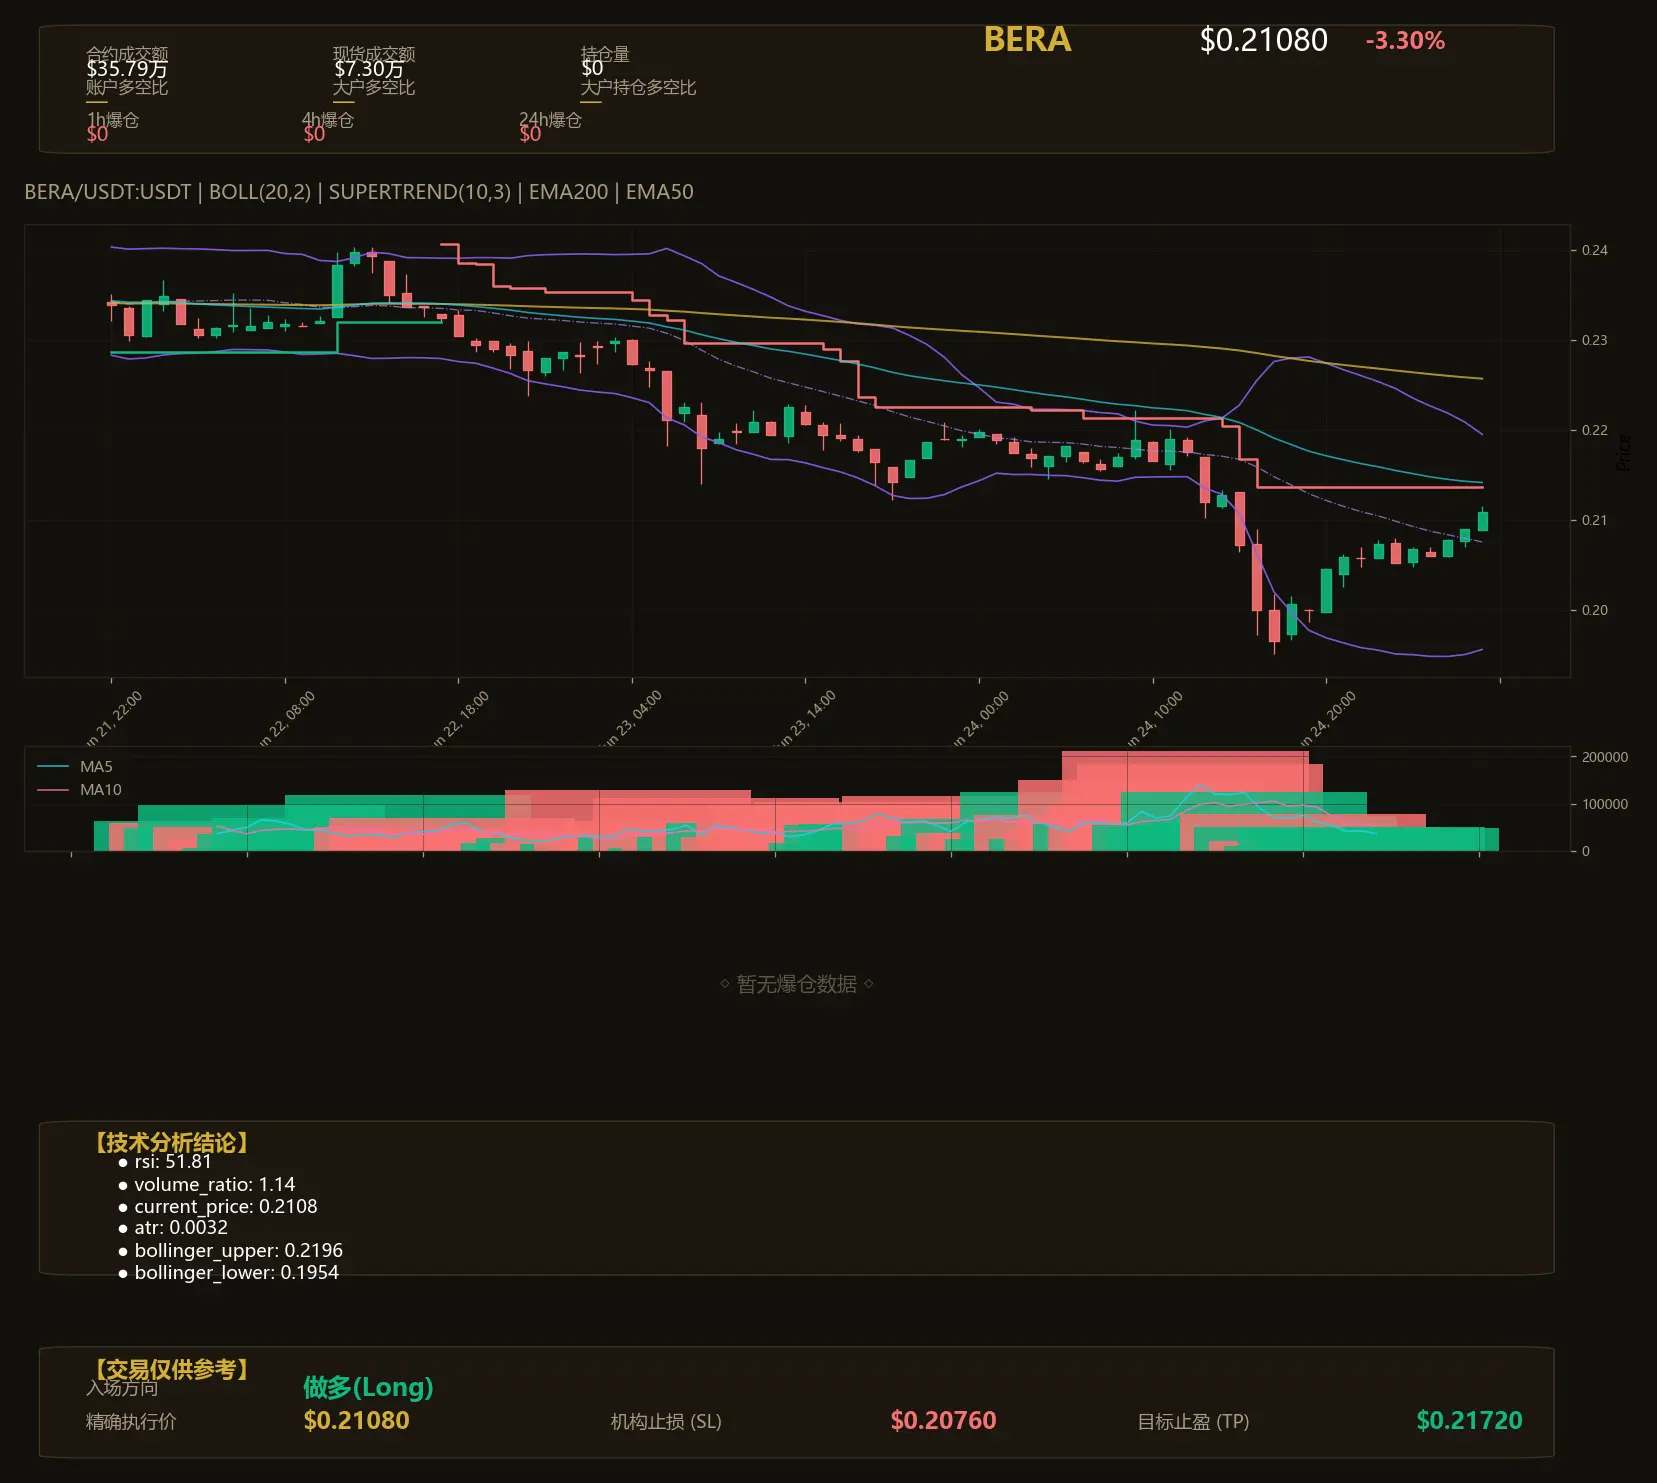Click the 'Jun 24, 20:00' time axis label
Screen dimensions: 1657x1483
click(x=1328, y=718)
